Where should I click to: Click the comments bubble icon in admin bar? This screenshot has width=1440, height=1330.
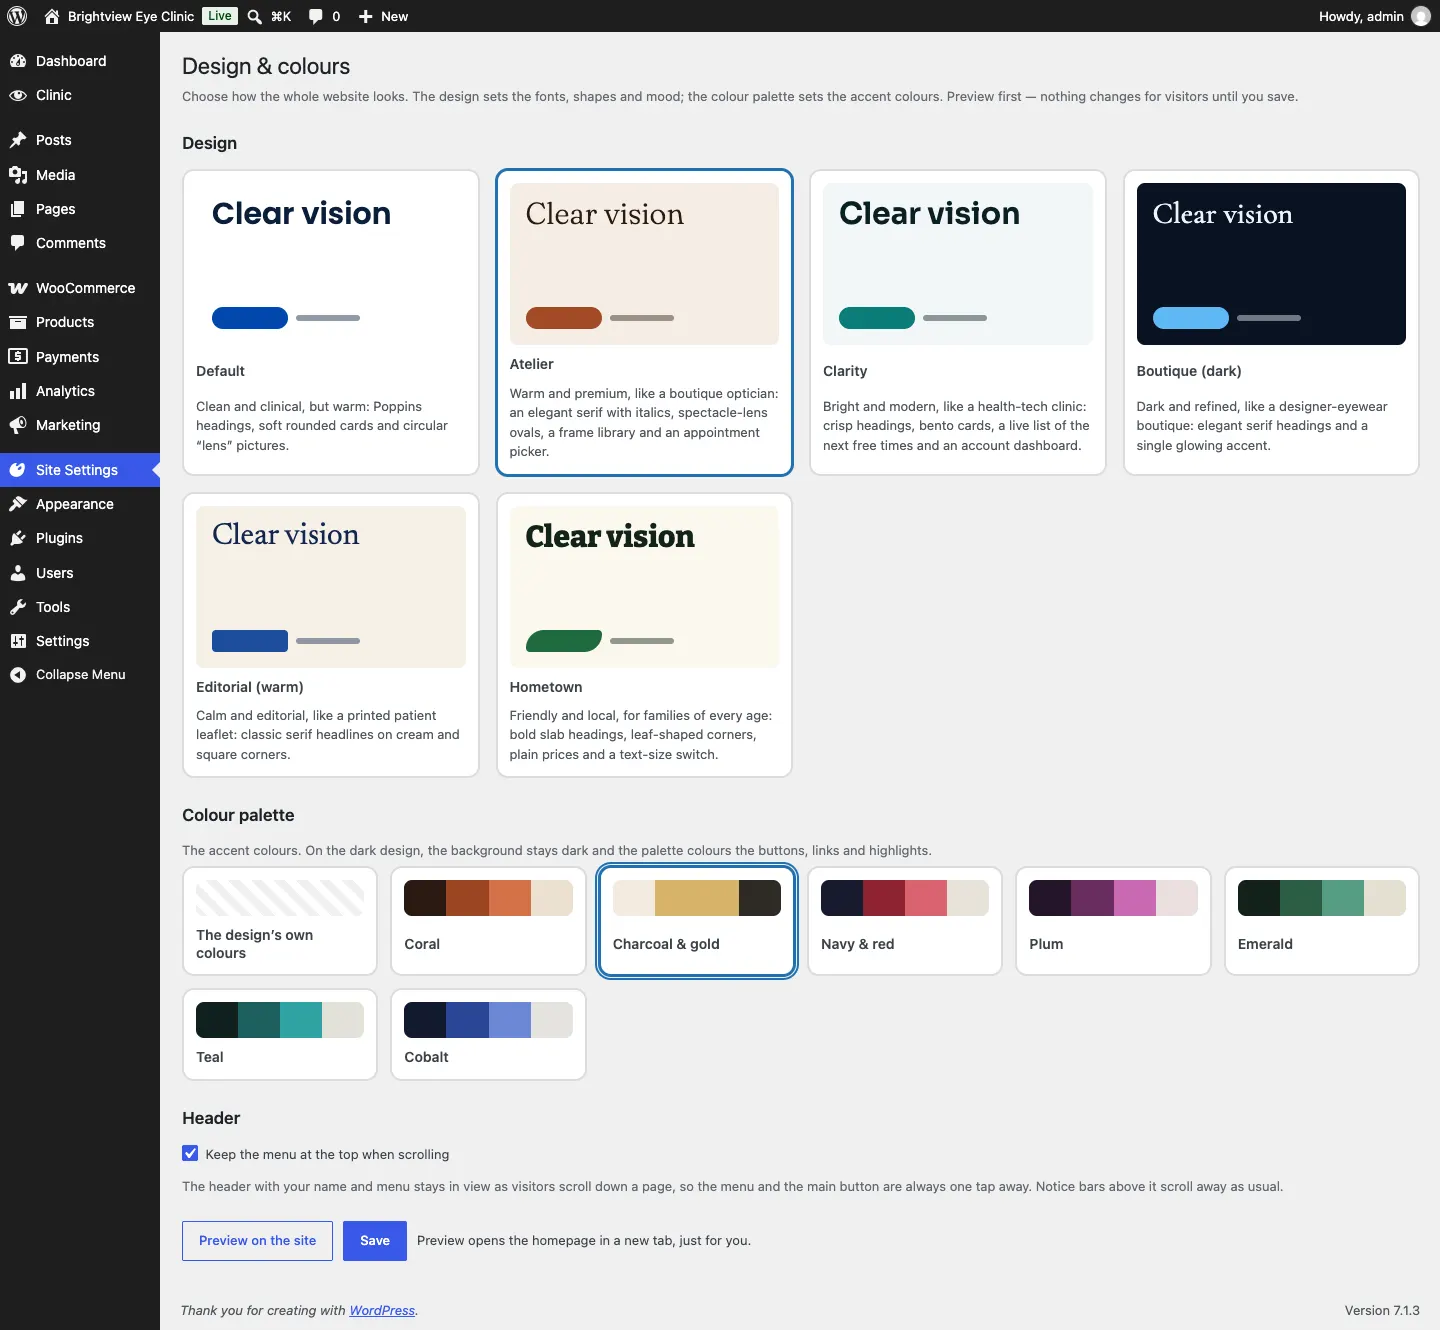click(x=316, y=16)
